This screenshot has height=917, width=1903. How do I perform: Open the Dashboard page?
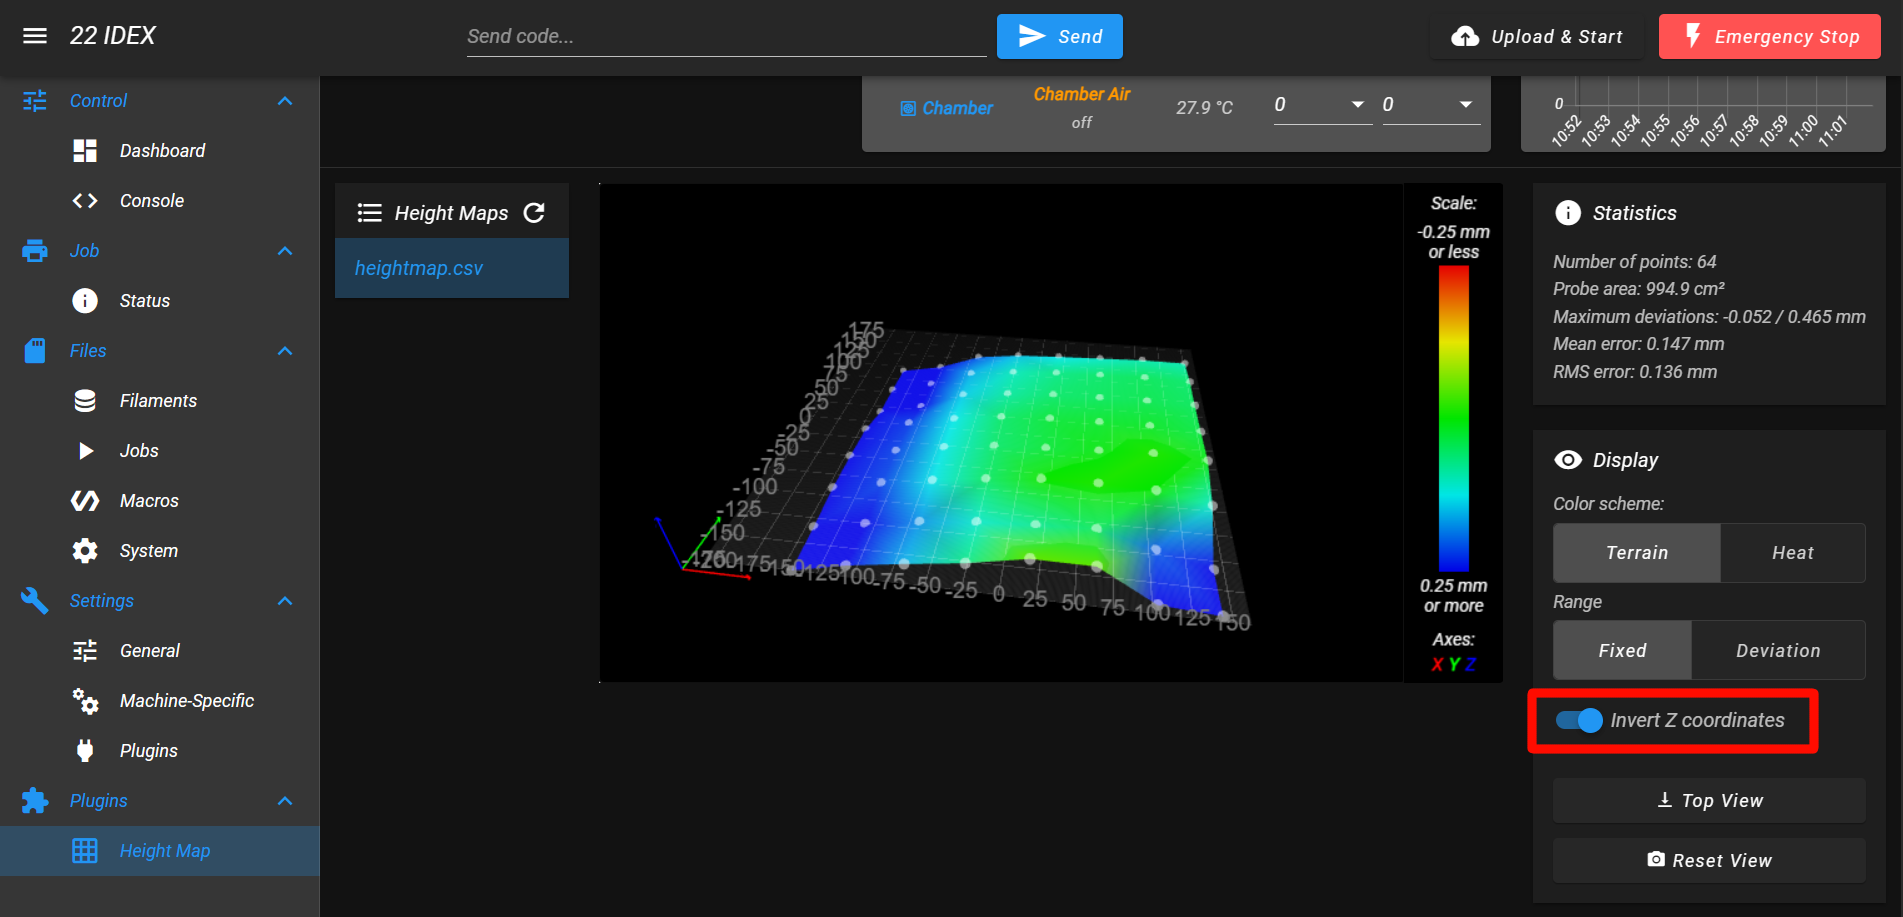[x=160, y=151]
